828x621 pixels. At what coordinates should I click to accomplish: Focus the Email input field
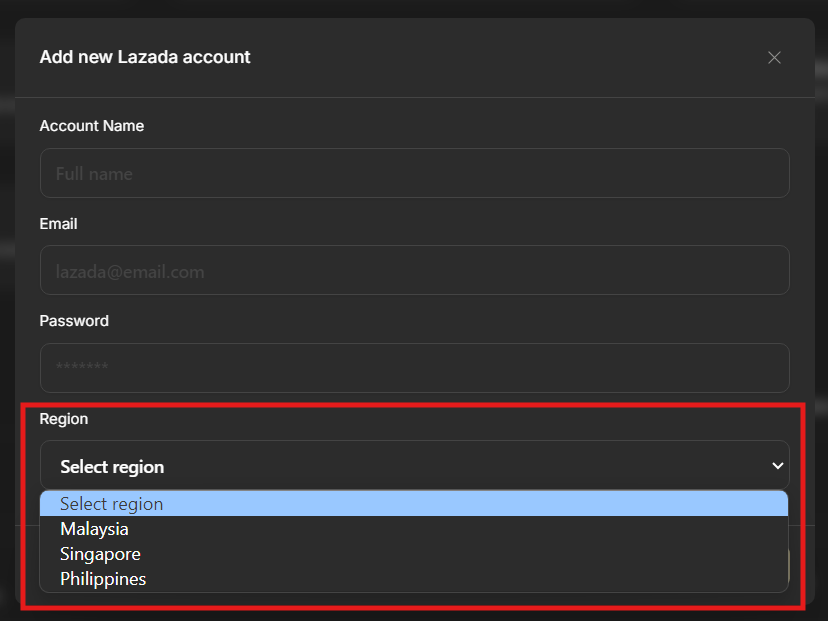coord(415,270)
